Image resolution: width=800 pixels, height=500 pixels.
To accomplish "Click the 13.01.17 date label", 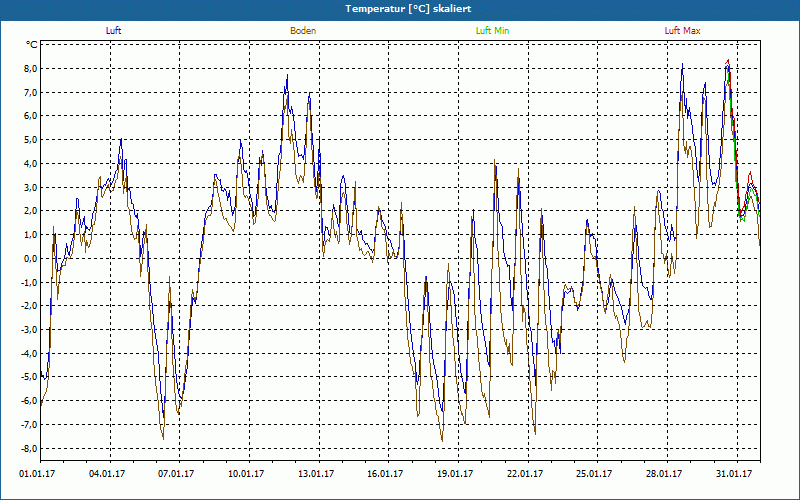I will coord(316,474).
